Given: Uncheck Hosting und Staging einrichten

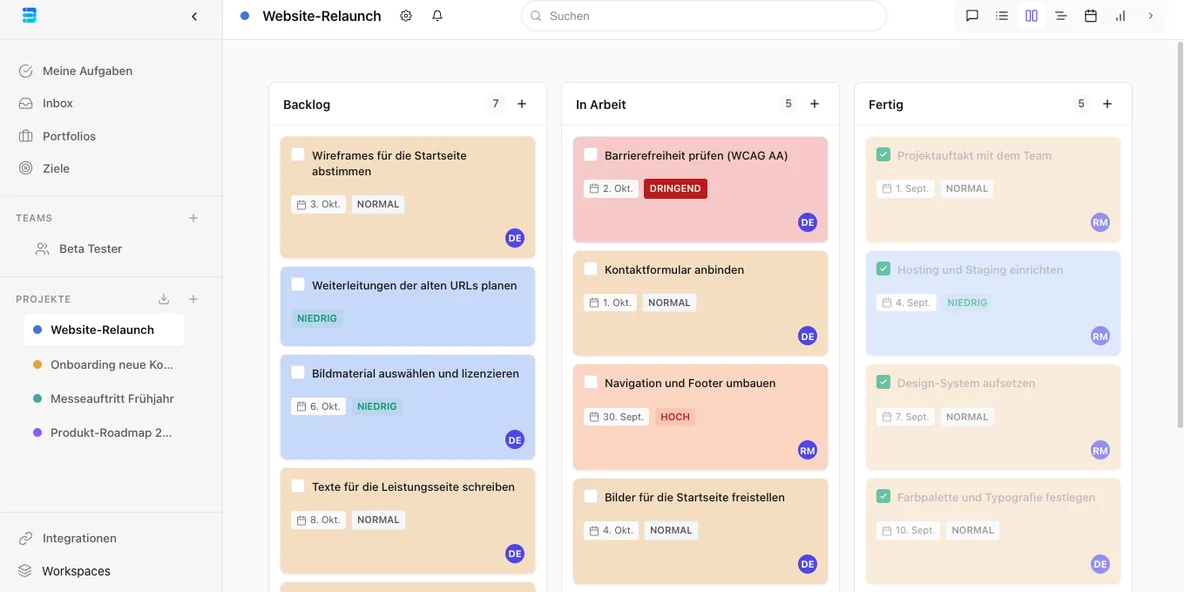Looking at the screenshot, I should point(883,269).
